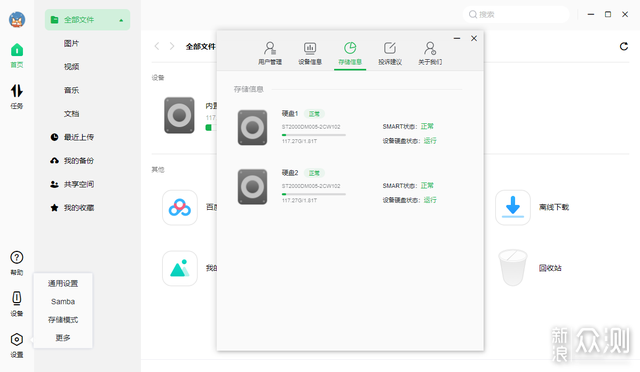Open 视频 videos category

(x=71, y=67)
